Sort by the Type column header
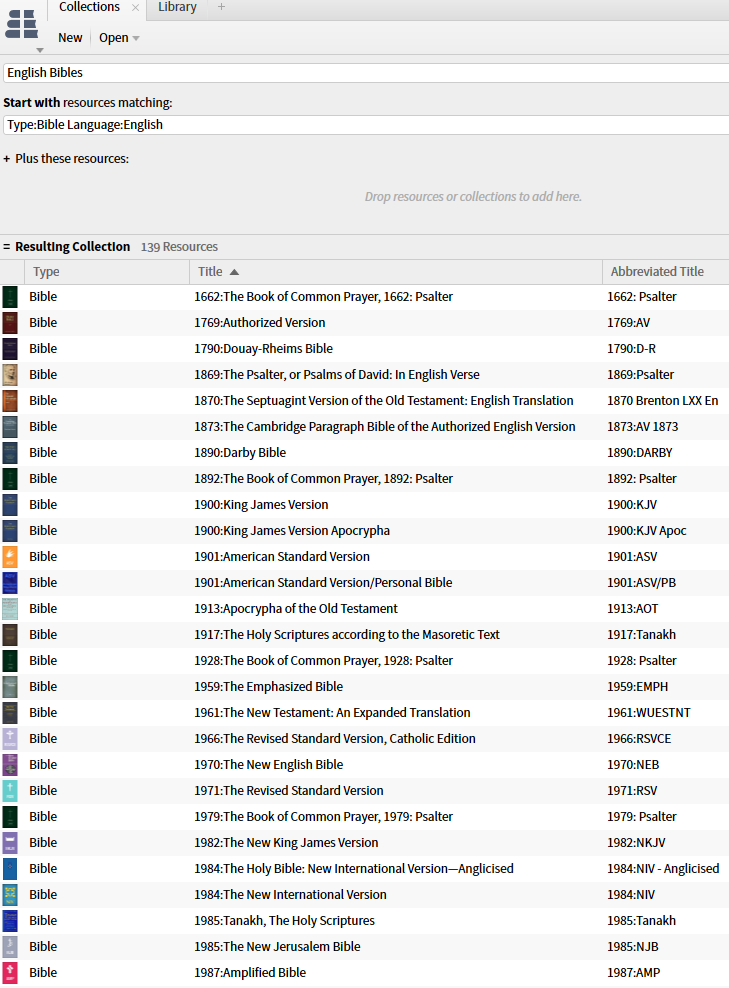 107,272
